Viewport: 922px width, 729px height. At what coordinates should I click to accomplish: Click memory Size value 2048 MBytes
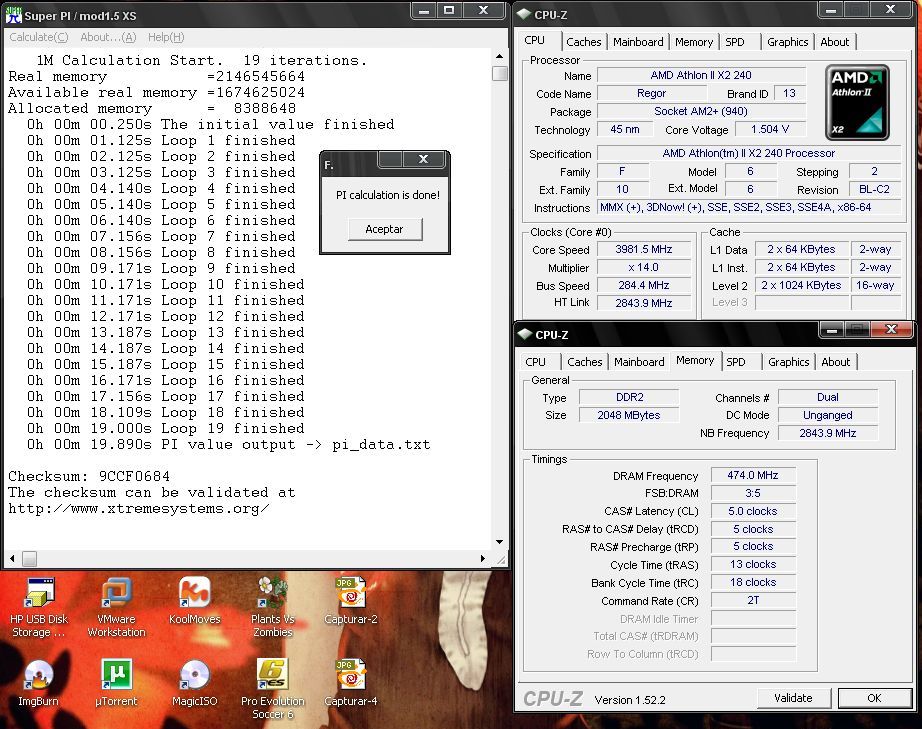[629, 415]
